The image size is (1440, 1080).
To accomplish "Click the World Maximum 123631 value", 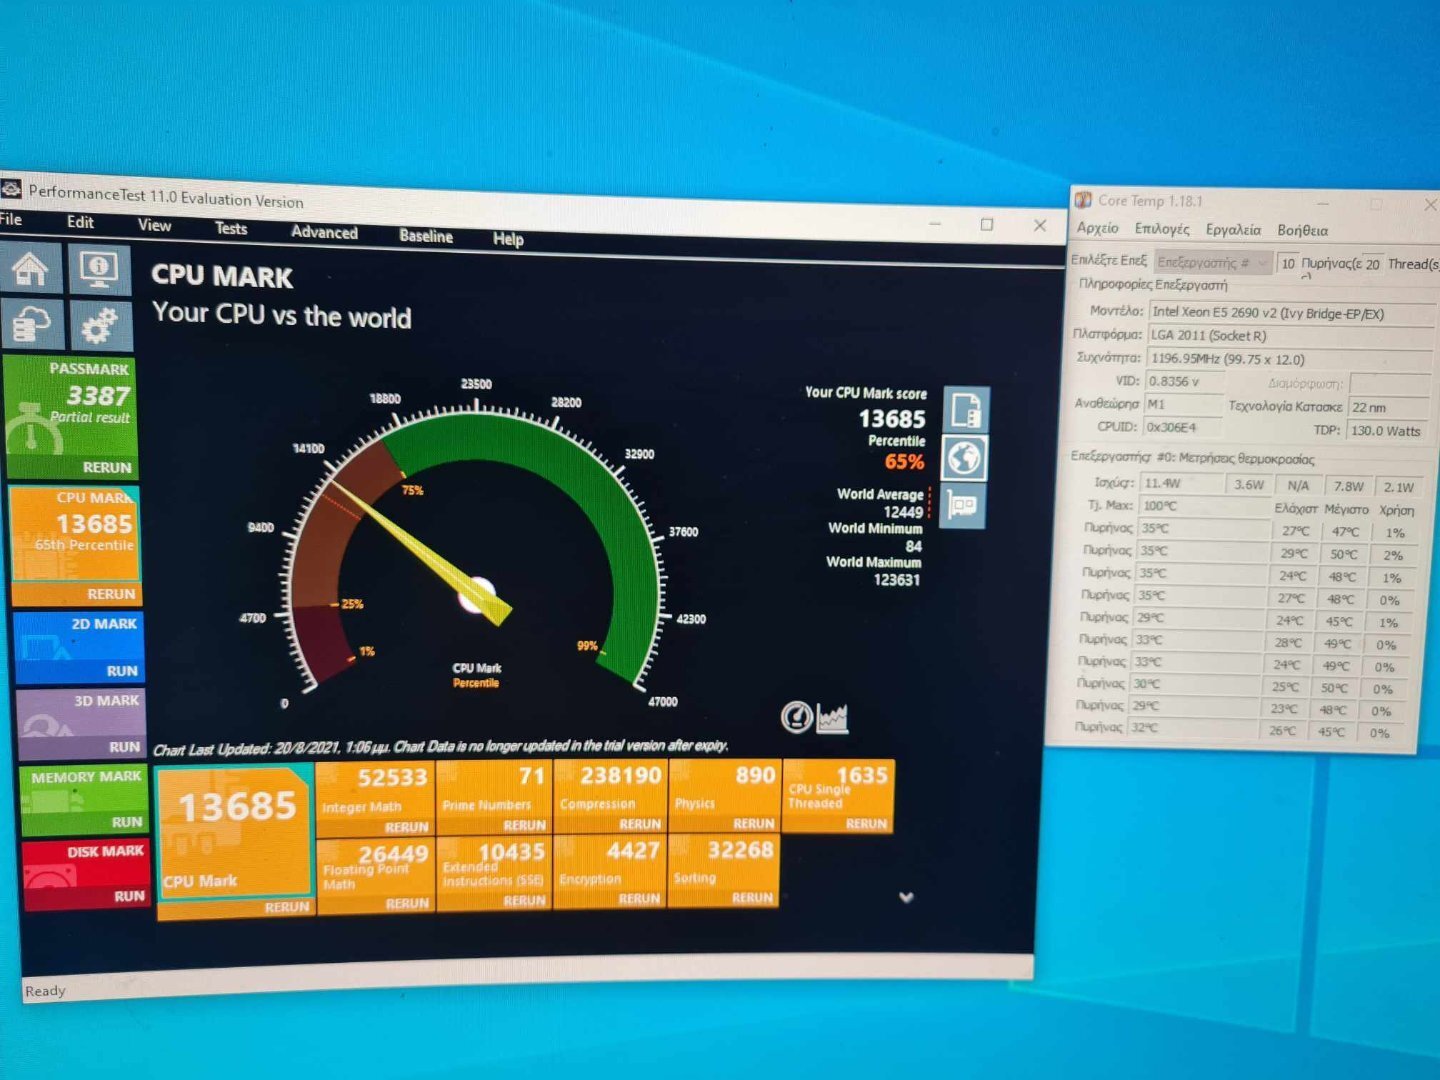I will [x=896, y=580].
